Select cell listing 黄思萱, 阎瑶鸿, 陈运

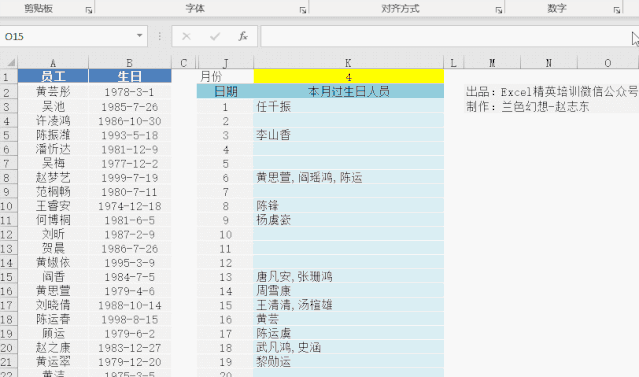(348, 178)
